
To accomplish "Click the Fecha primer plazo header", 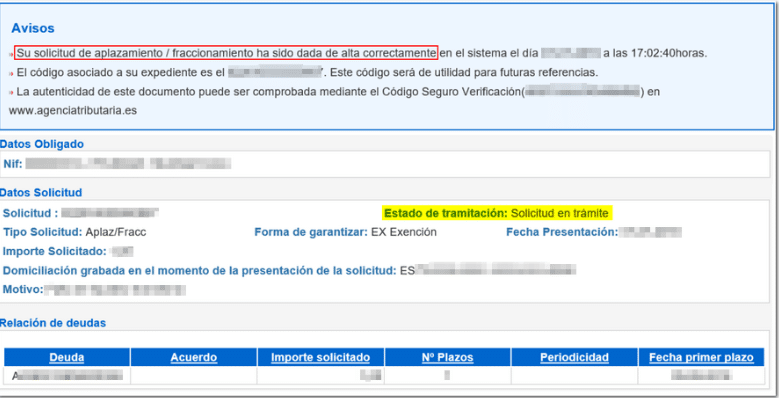I will coord(701,357).
